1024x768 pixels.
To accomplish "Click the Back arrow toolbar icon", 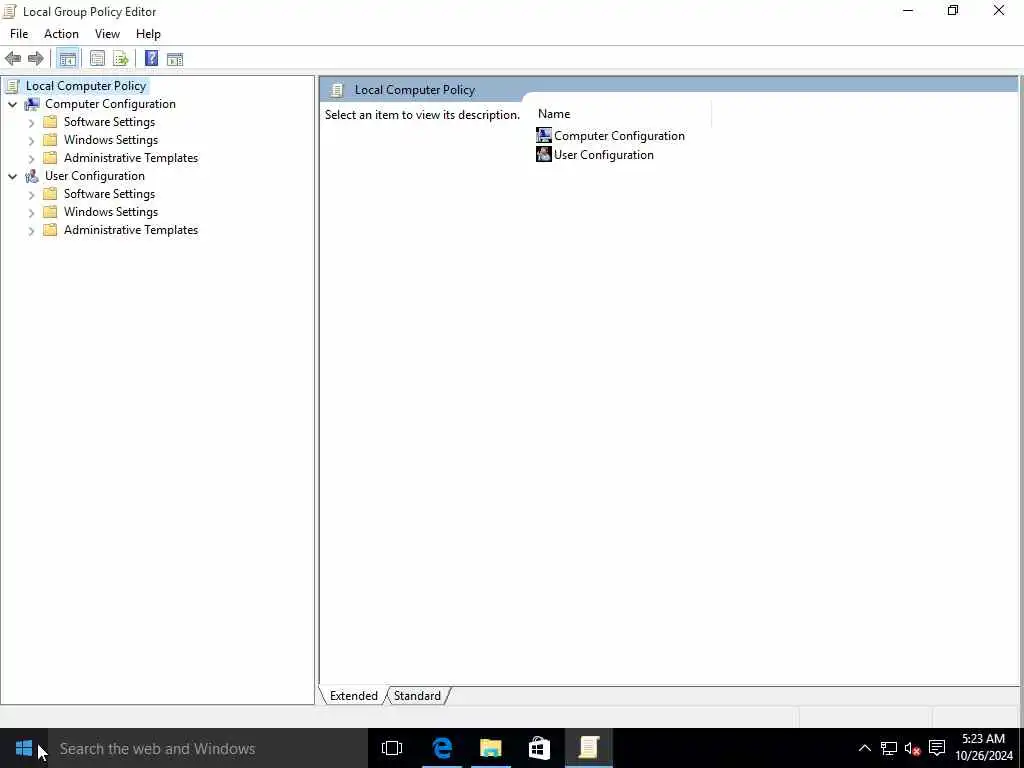I will pos(13,59).
